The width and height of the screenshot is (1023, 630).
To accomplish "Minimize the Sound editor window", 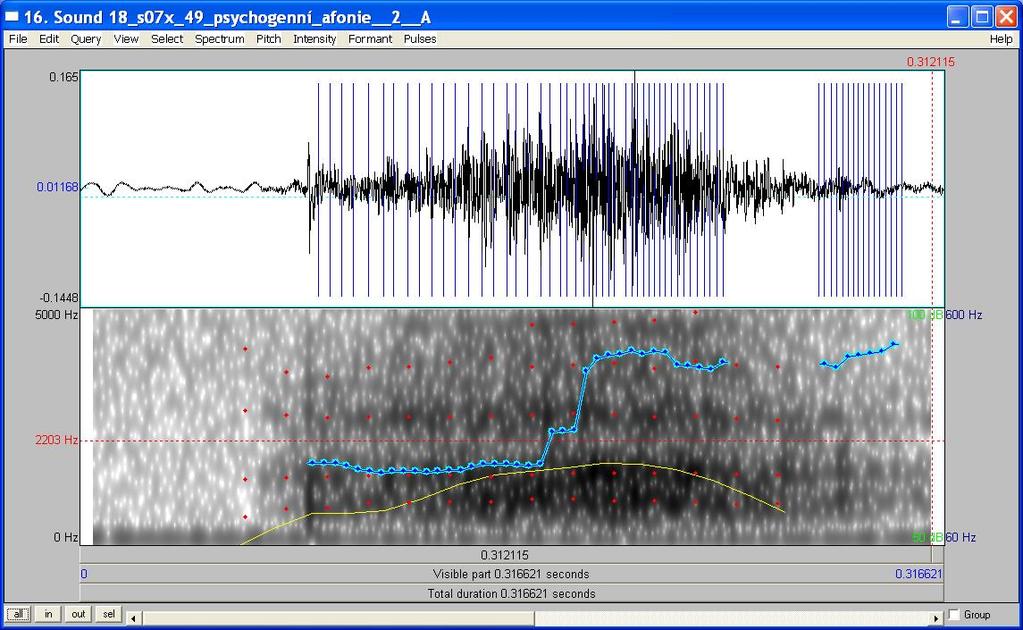I will click(x=958, y=16).
